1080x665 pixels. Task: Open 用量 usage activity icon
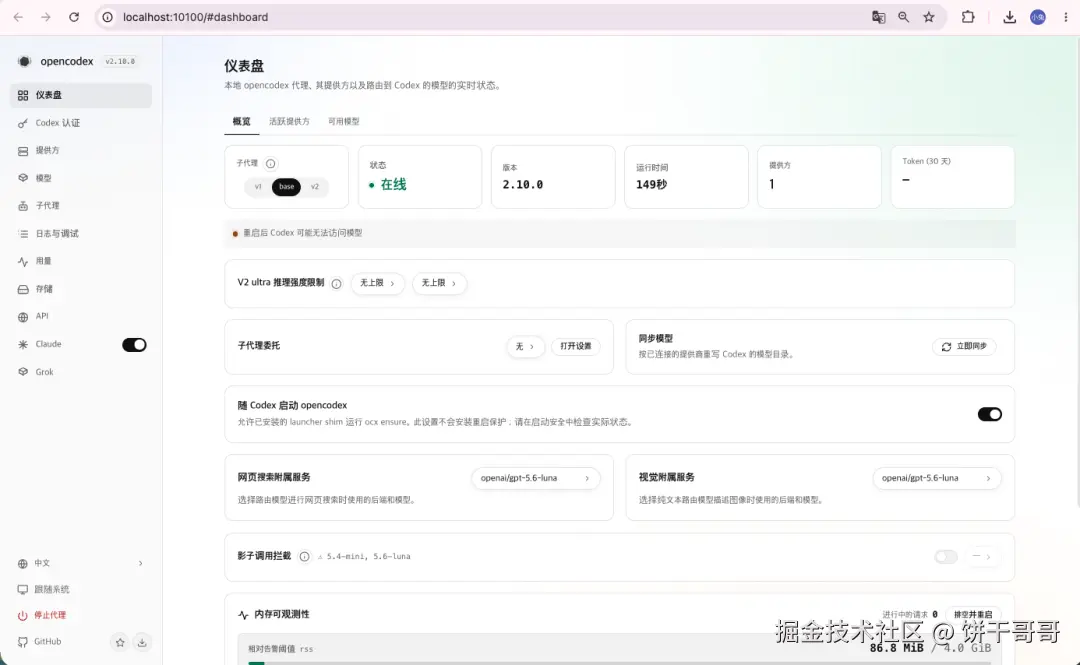point(23,261)
